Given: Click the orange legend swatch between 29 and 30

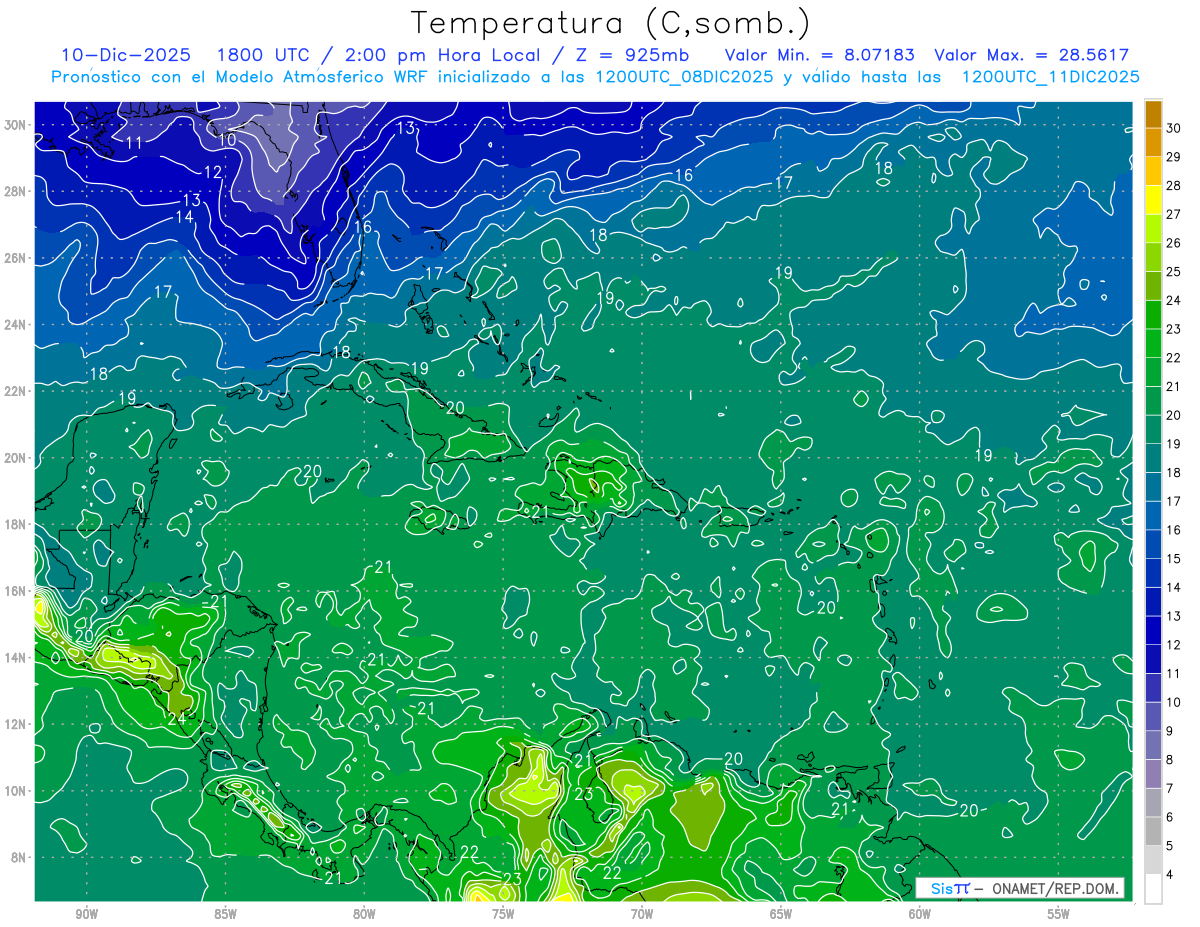Looking at the screenshot, I should tap(1153, 142).
